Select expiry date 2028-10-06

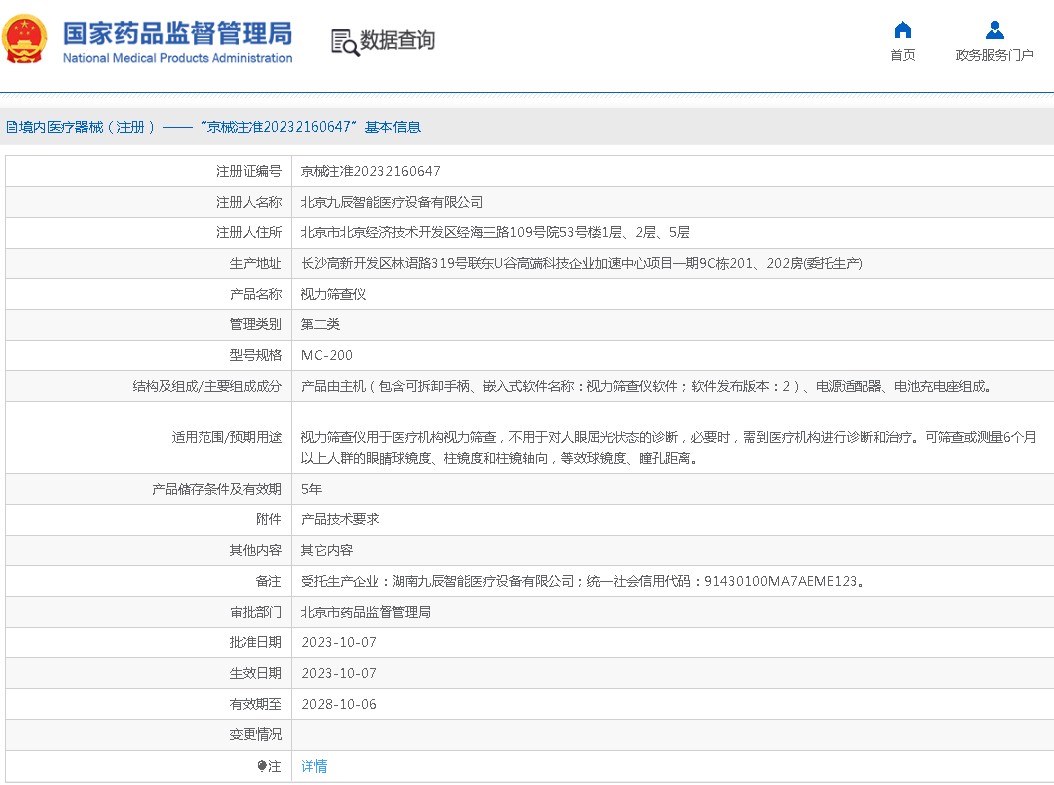tap(339, 704)
